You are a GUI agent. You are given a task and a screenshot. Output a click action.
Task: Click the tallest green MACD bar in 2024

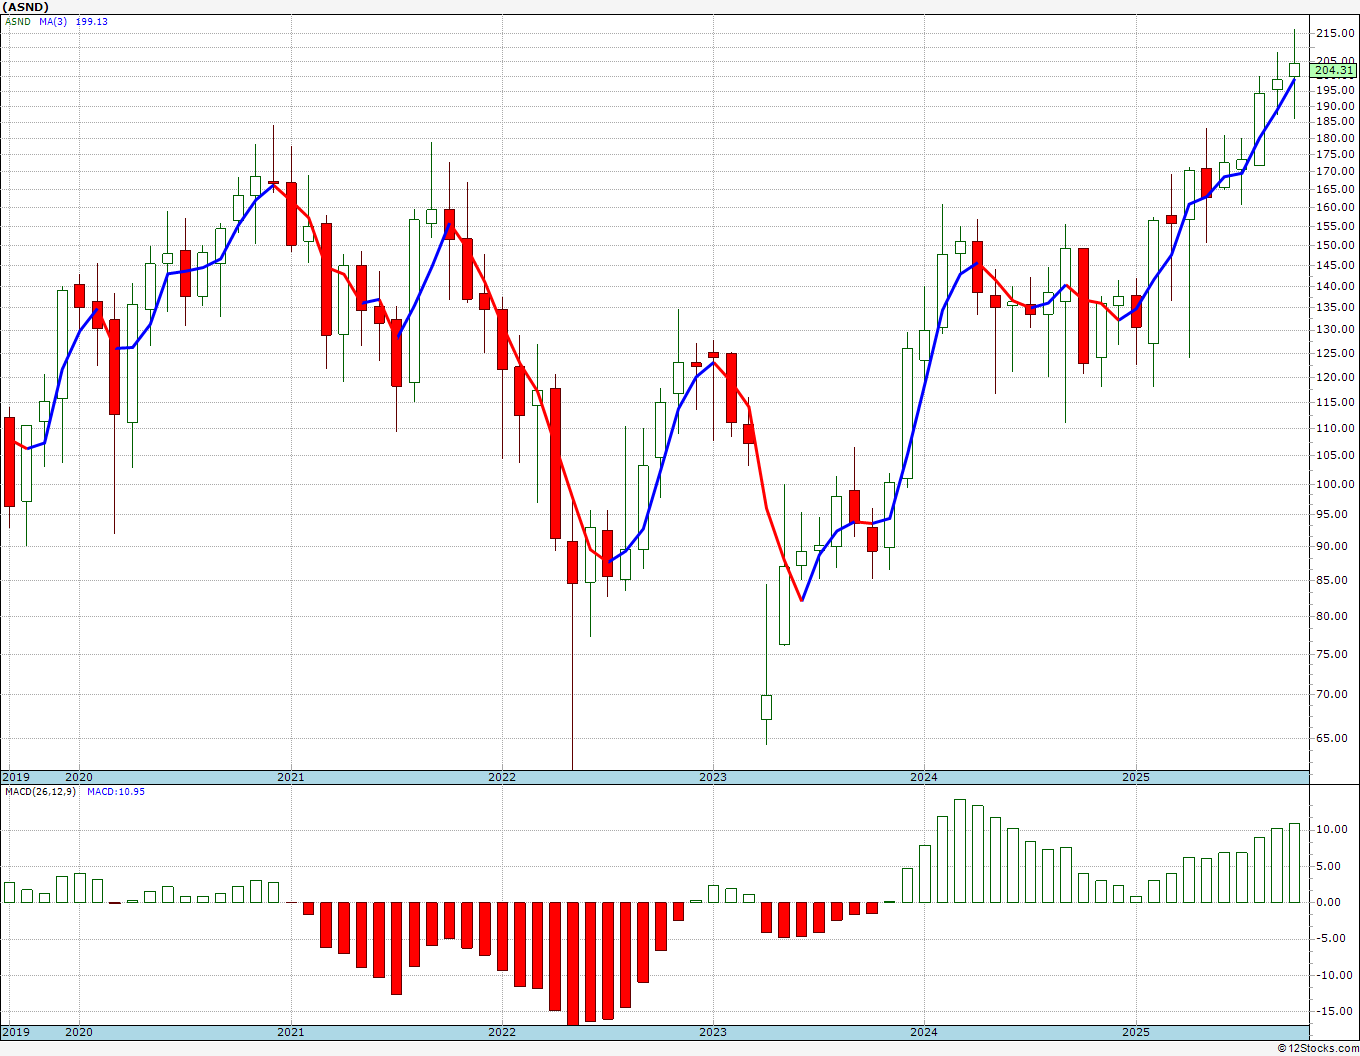coord(960,851)
